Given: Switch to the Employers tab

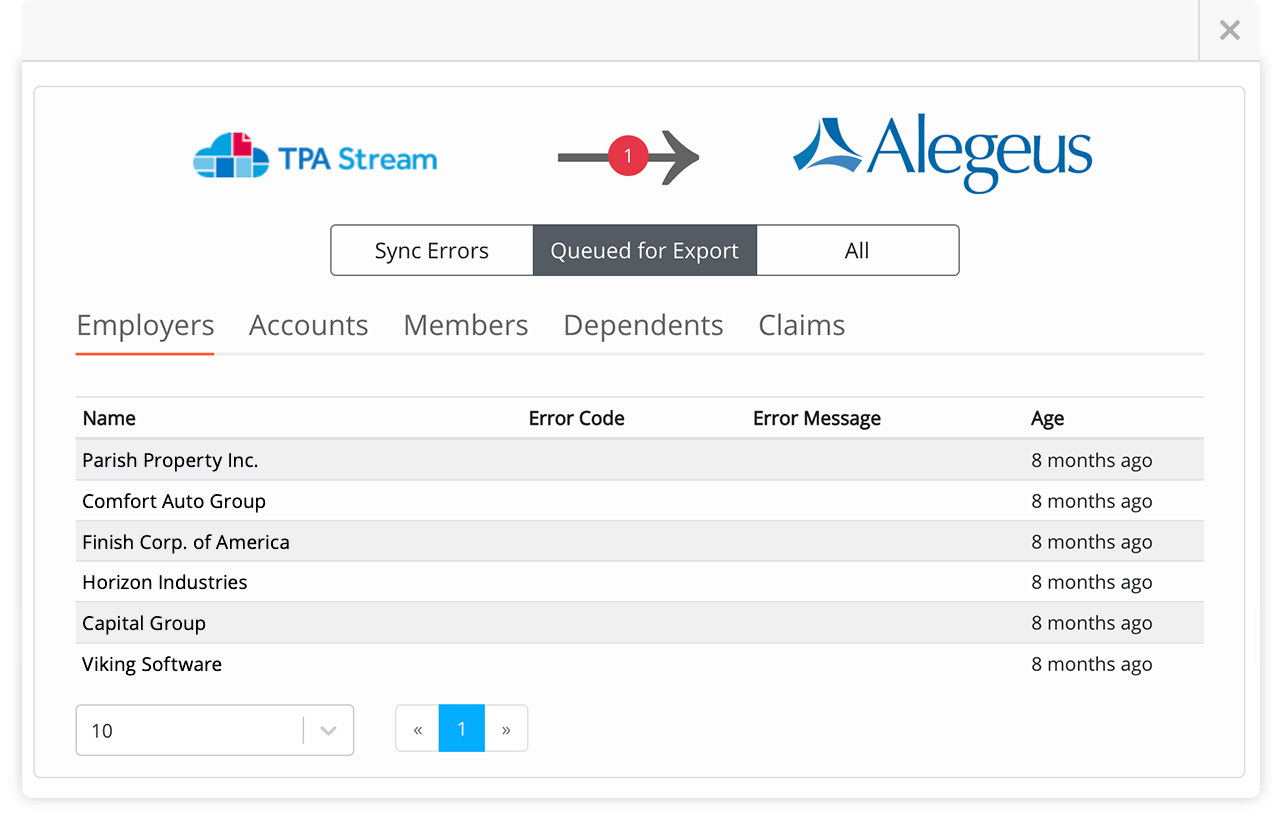Looking at the screenshot, I should 145,325.
